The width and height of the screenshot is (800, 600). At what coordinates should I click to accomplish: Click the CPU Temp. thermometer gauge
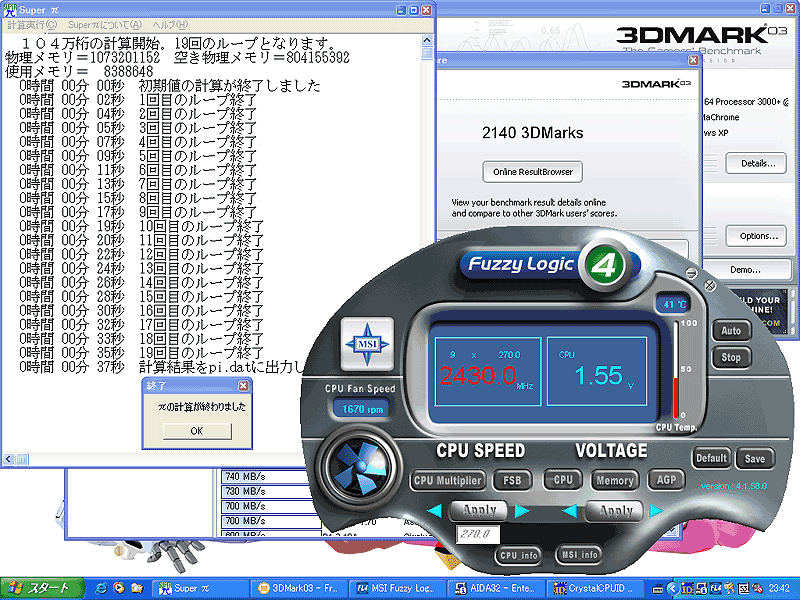coord(677,370)
